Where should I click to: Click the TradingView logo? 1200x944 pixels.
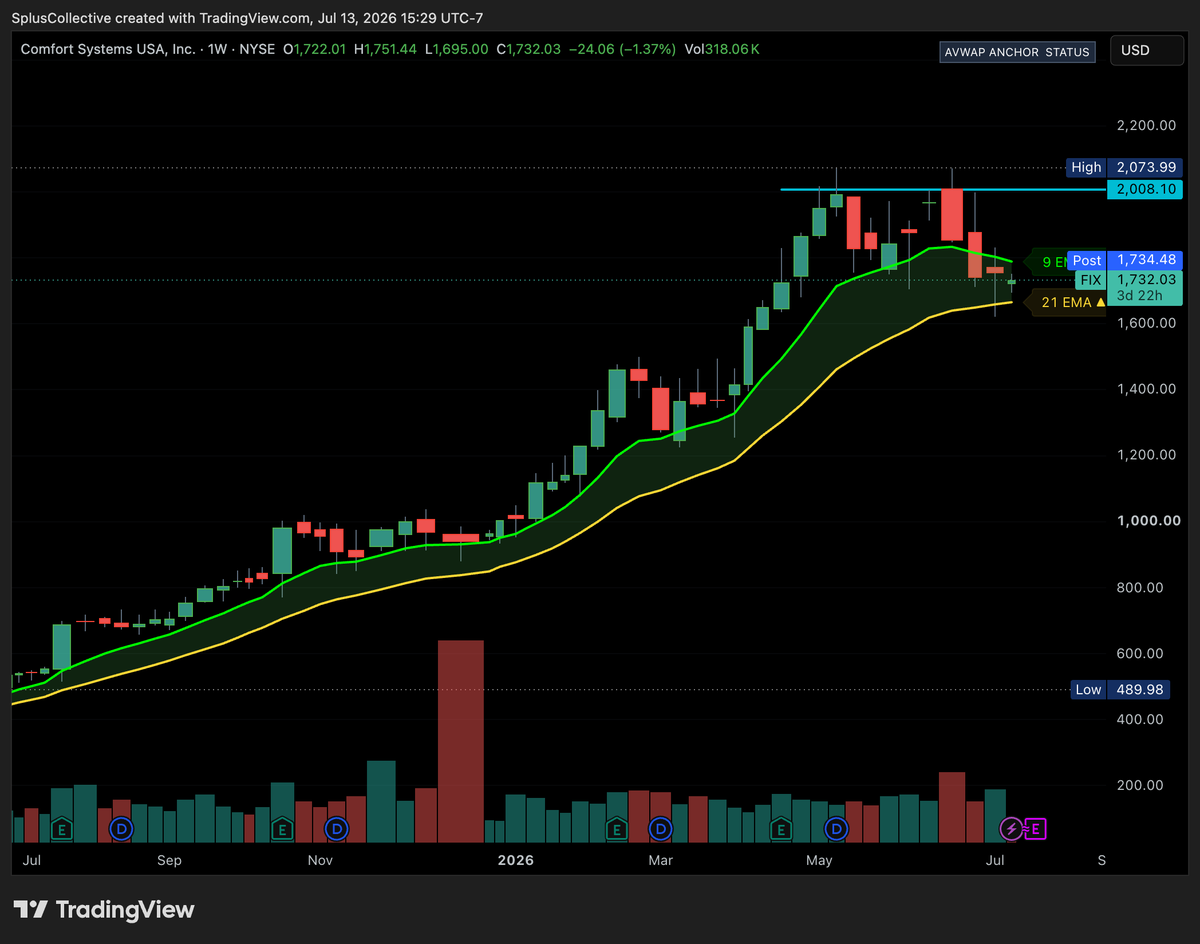104,909
